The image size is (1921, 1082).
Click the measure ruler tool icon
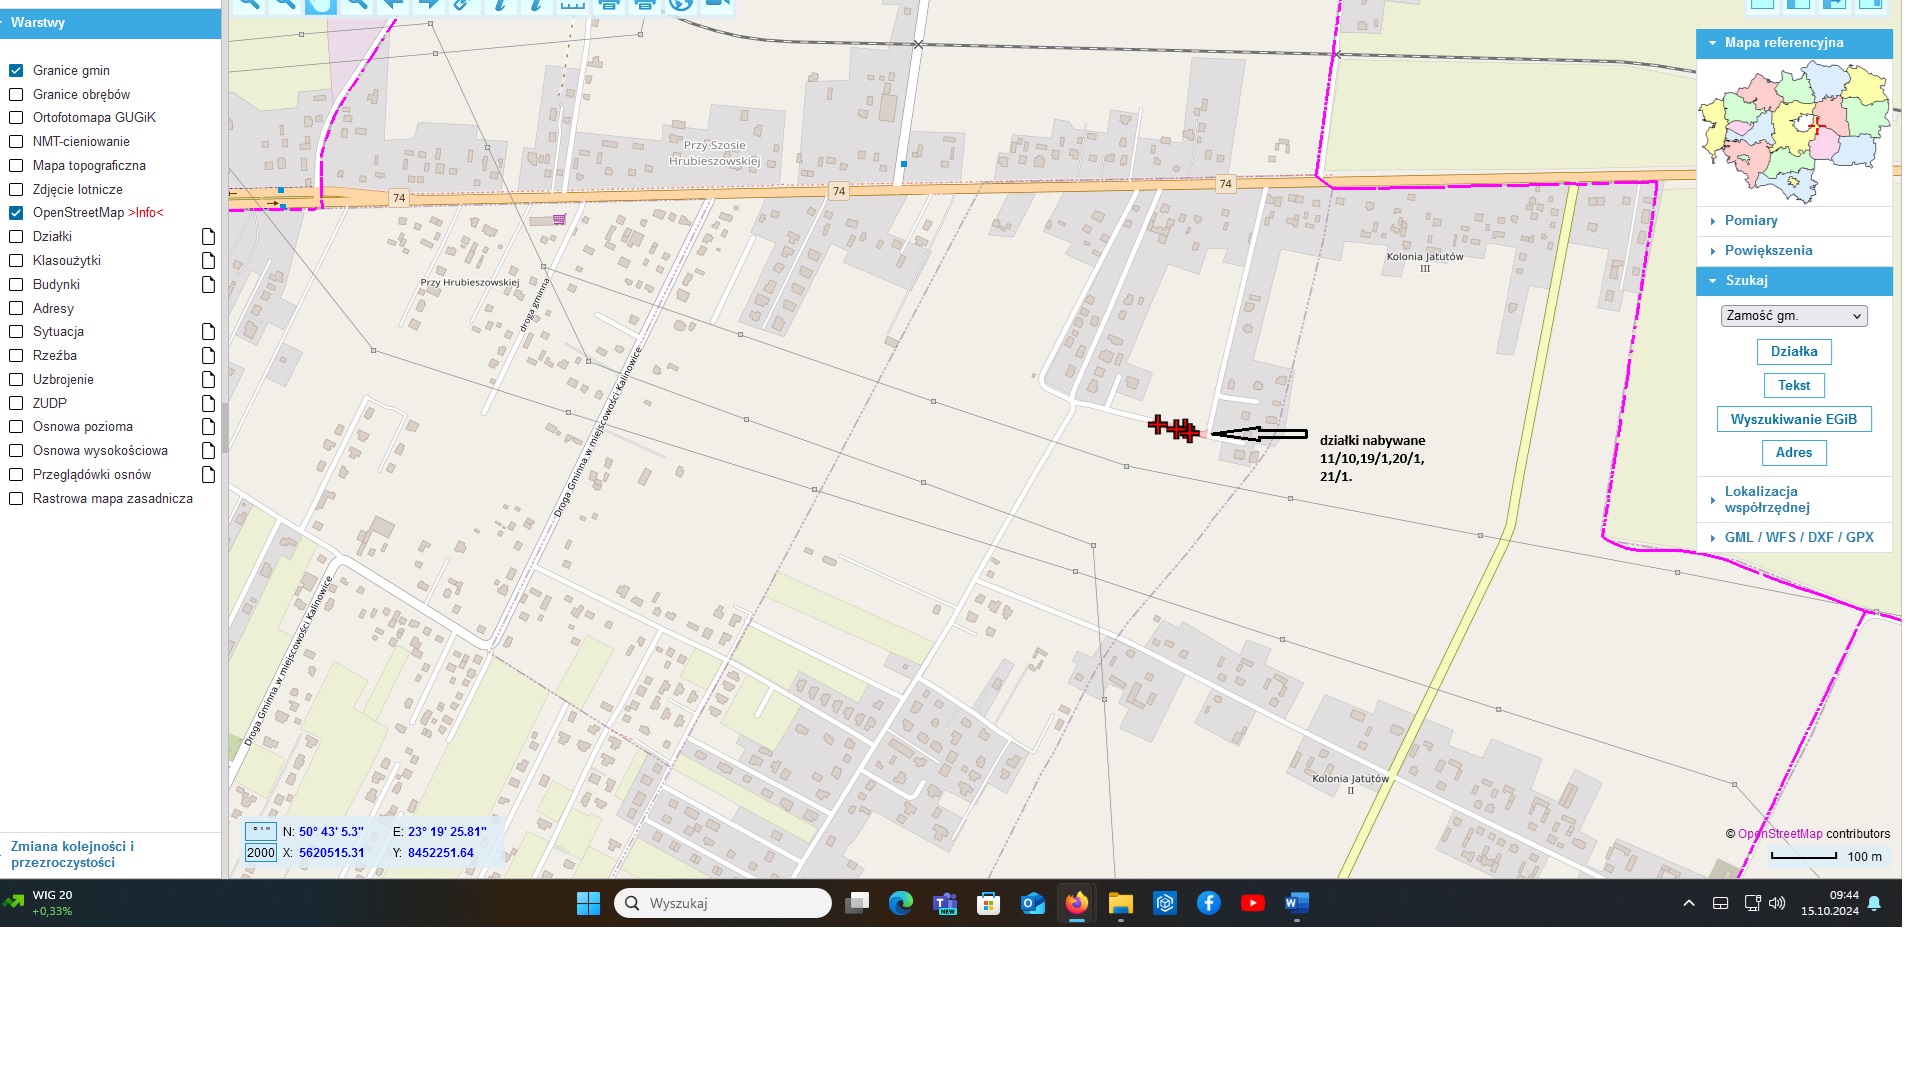[572, 5]
